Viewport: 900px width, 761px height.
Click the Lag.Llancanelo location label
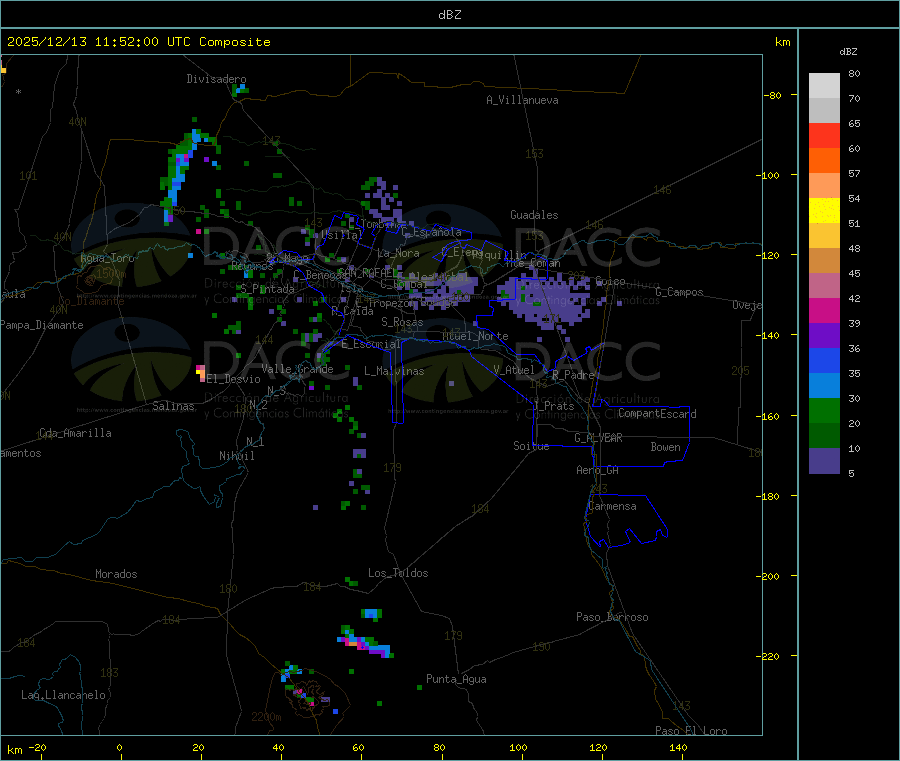click(63, 695)
